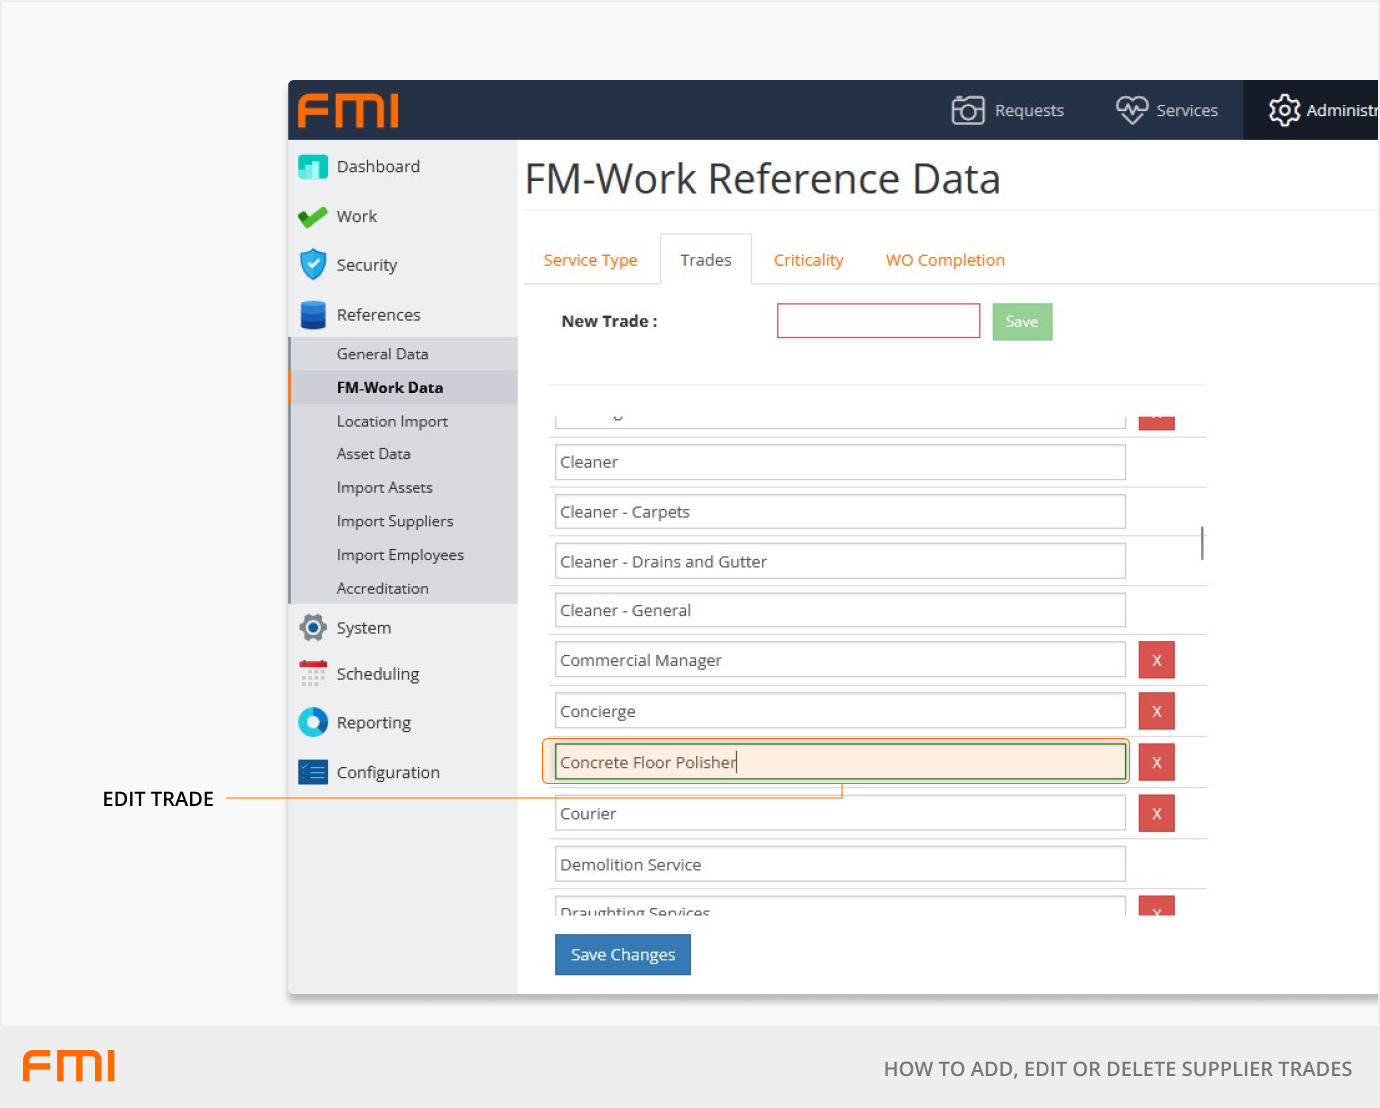The image size is (1380, 1108).
Task: Open Requests camera icon in header
Action: coord(967,110)
